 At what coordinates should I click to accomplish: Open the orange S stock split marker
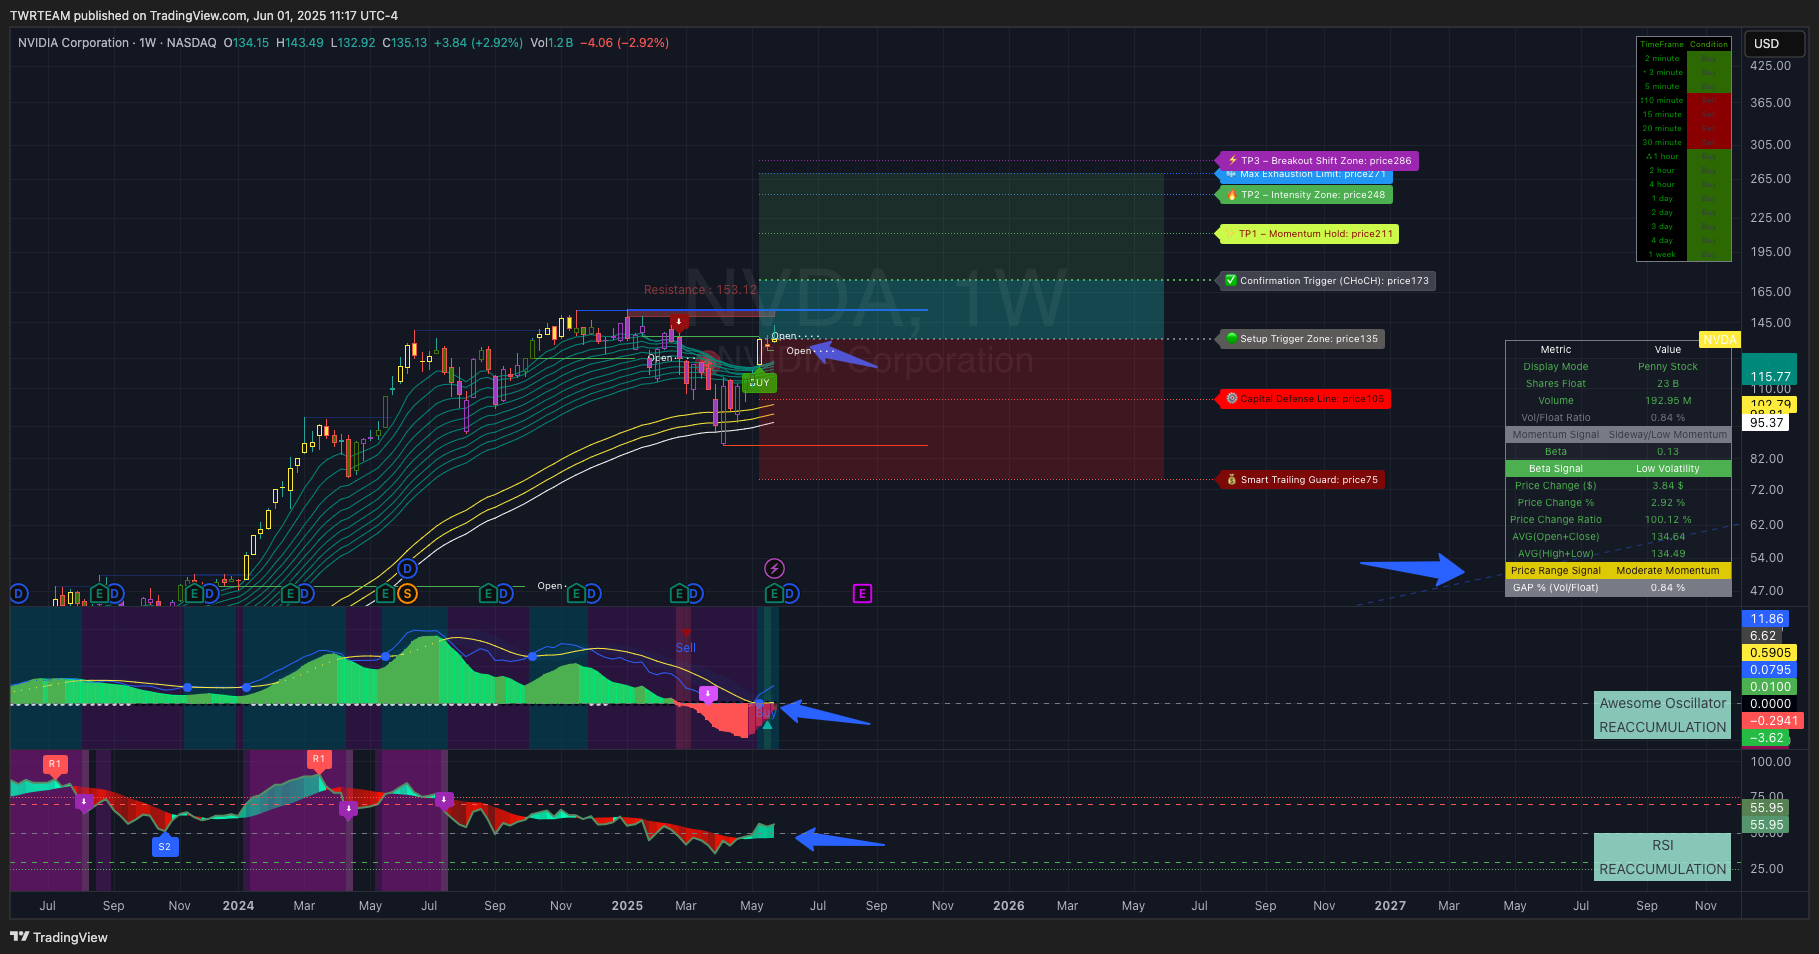pos(407,594)
